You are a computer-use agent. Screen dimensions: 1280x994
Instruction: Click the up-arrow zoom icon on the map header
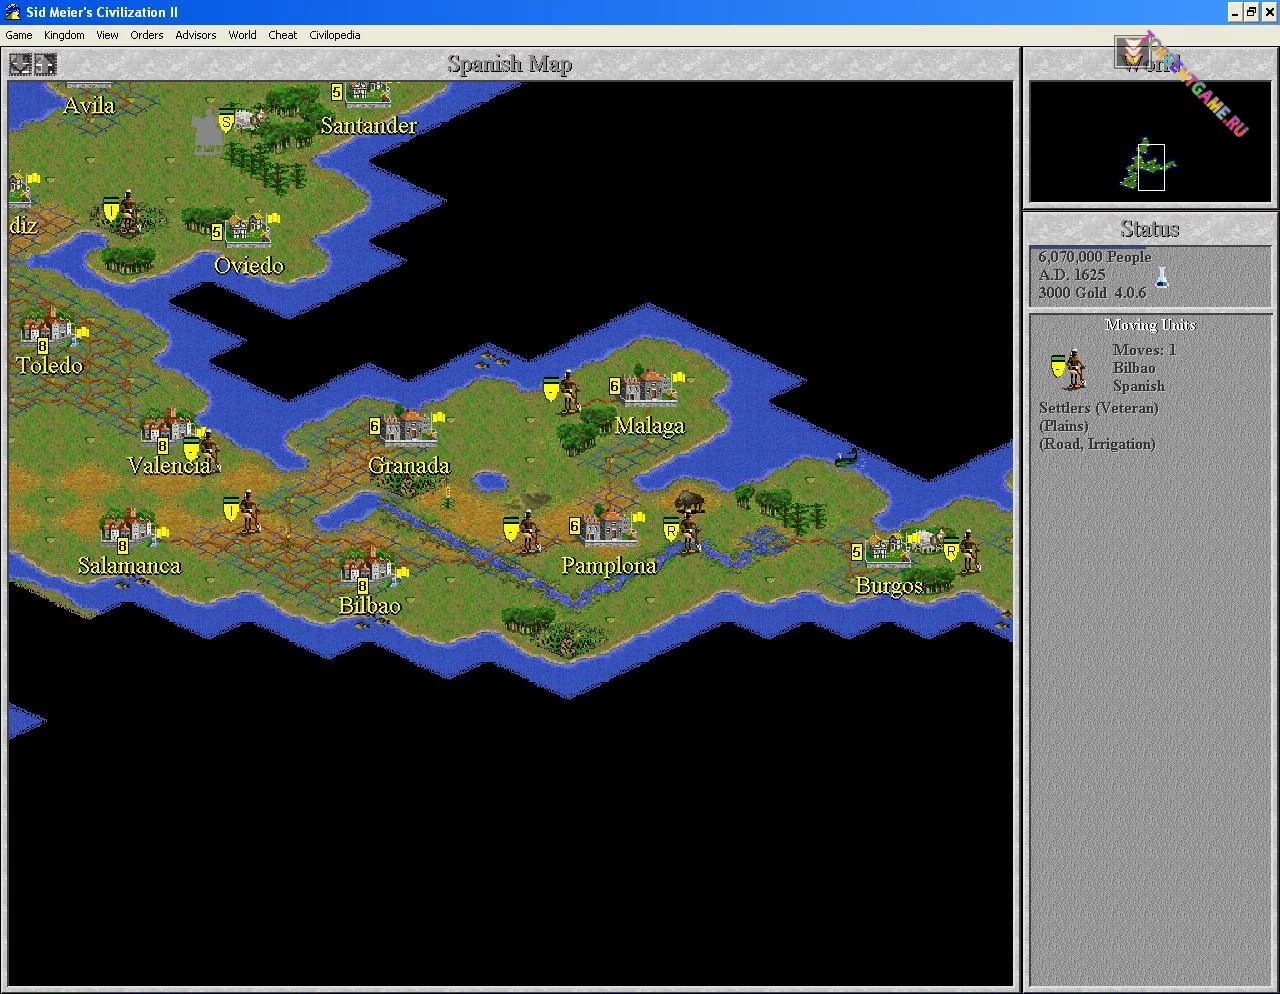click(x=45, y=65)
